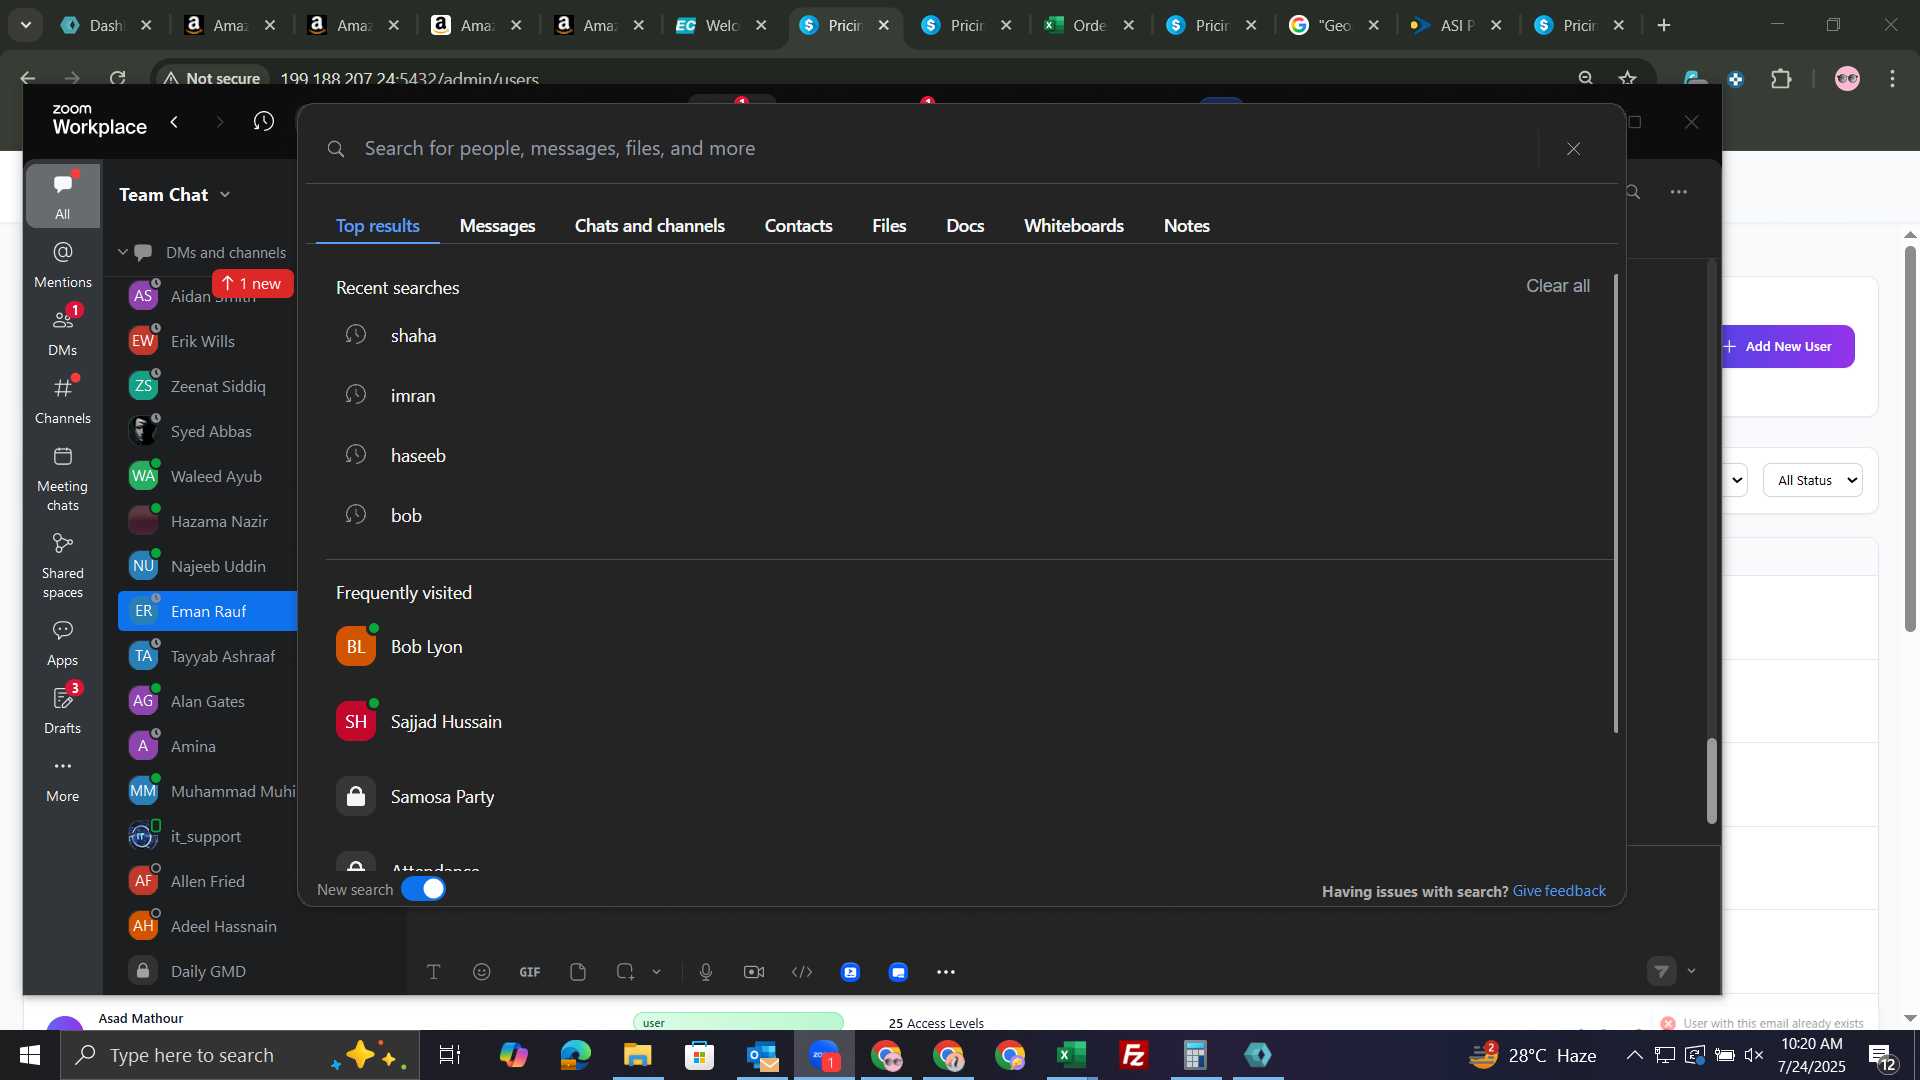1920x1080 pixels.
Task: Open Channels in Zoom sidebar
Action: (x=62, y=400)
